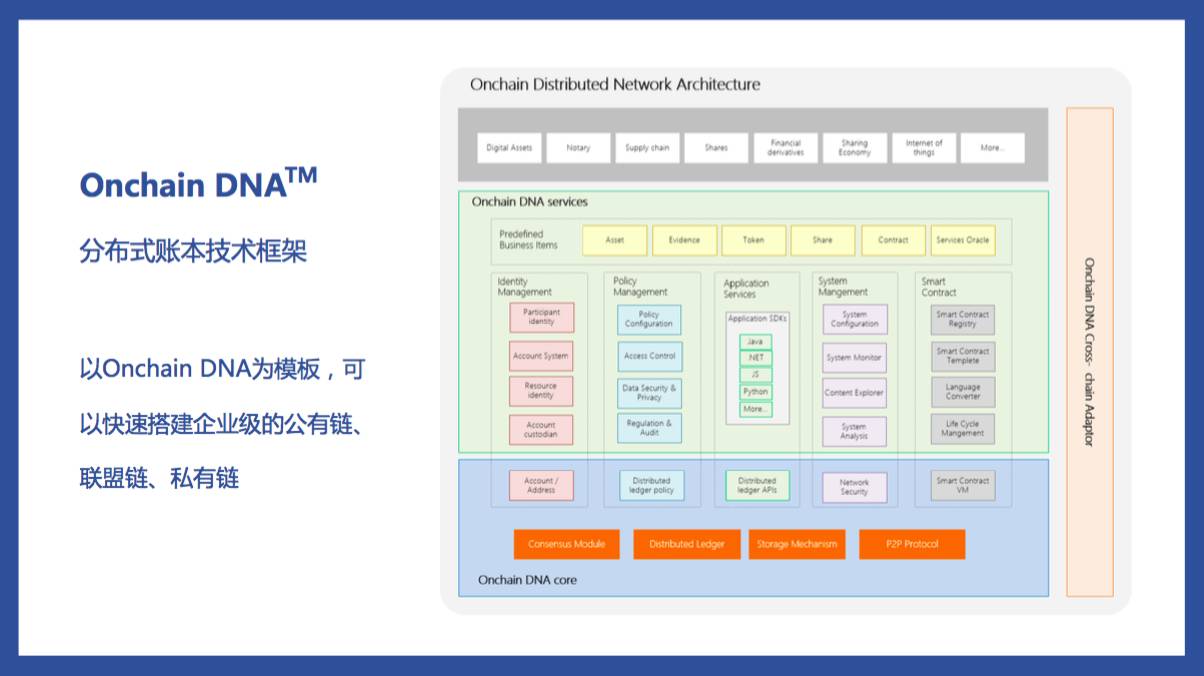Click the '以Onchain DNA为模板，可' text line
Screen dimensions: 1204x676
222,369
